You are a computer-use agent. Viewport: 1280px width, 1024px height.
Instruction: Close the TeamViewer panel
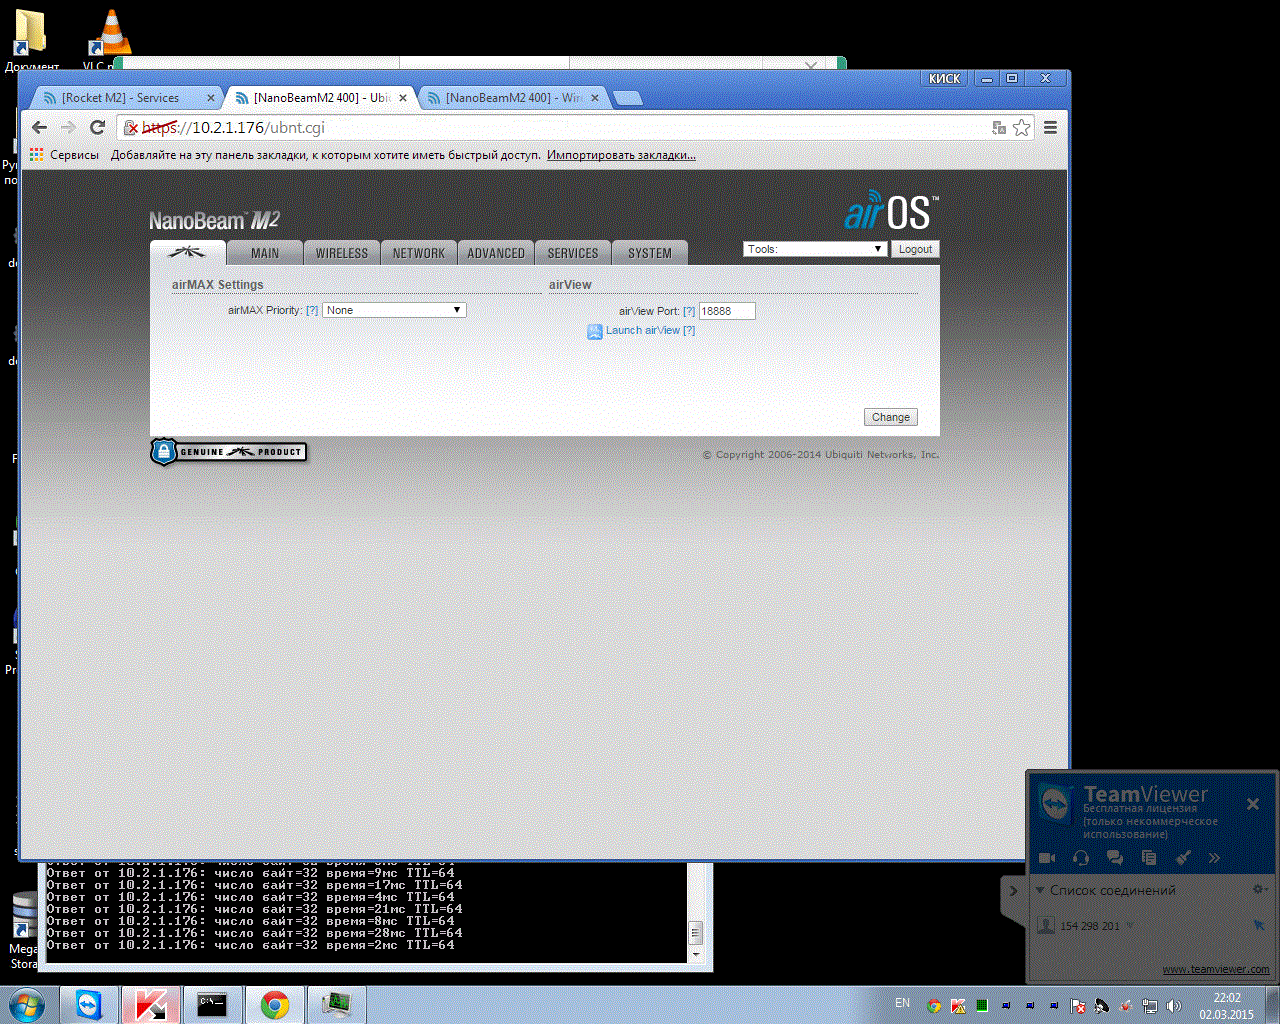click(1252, 804)
